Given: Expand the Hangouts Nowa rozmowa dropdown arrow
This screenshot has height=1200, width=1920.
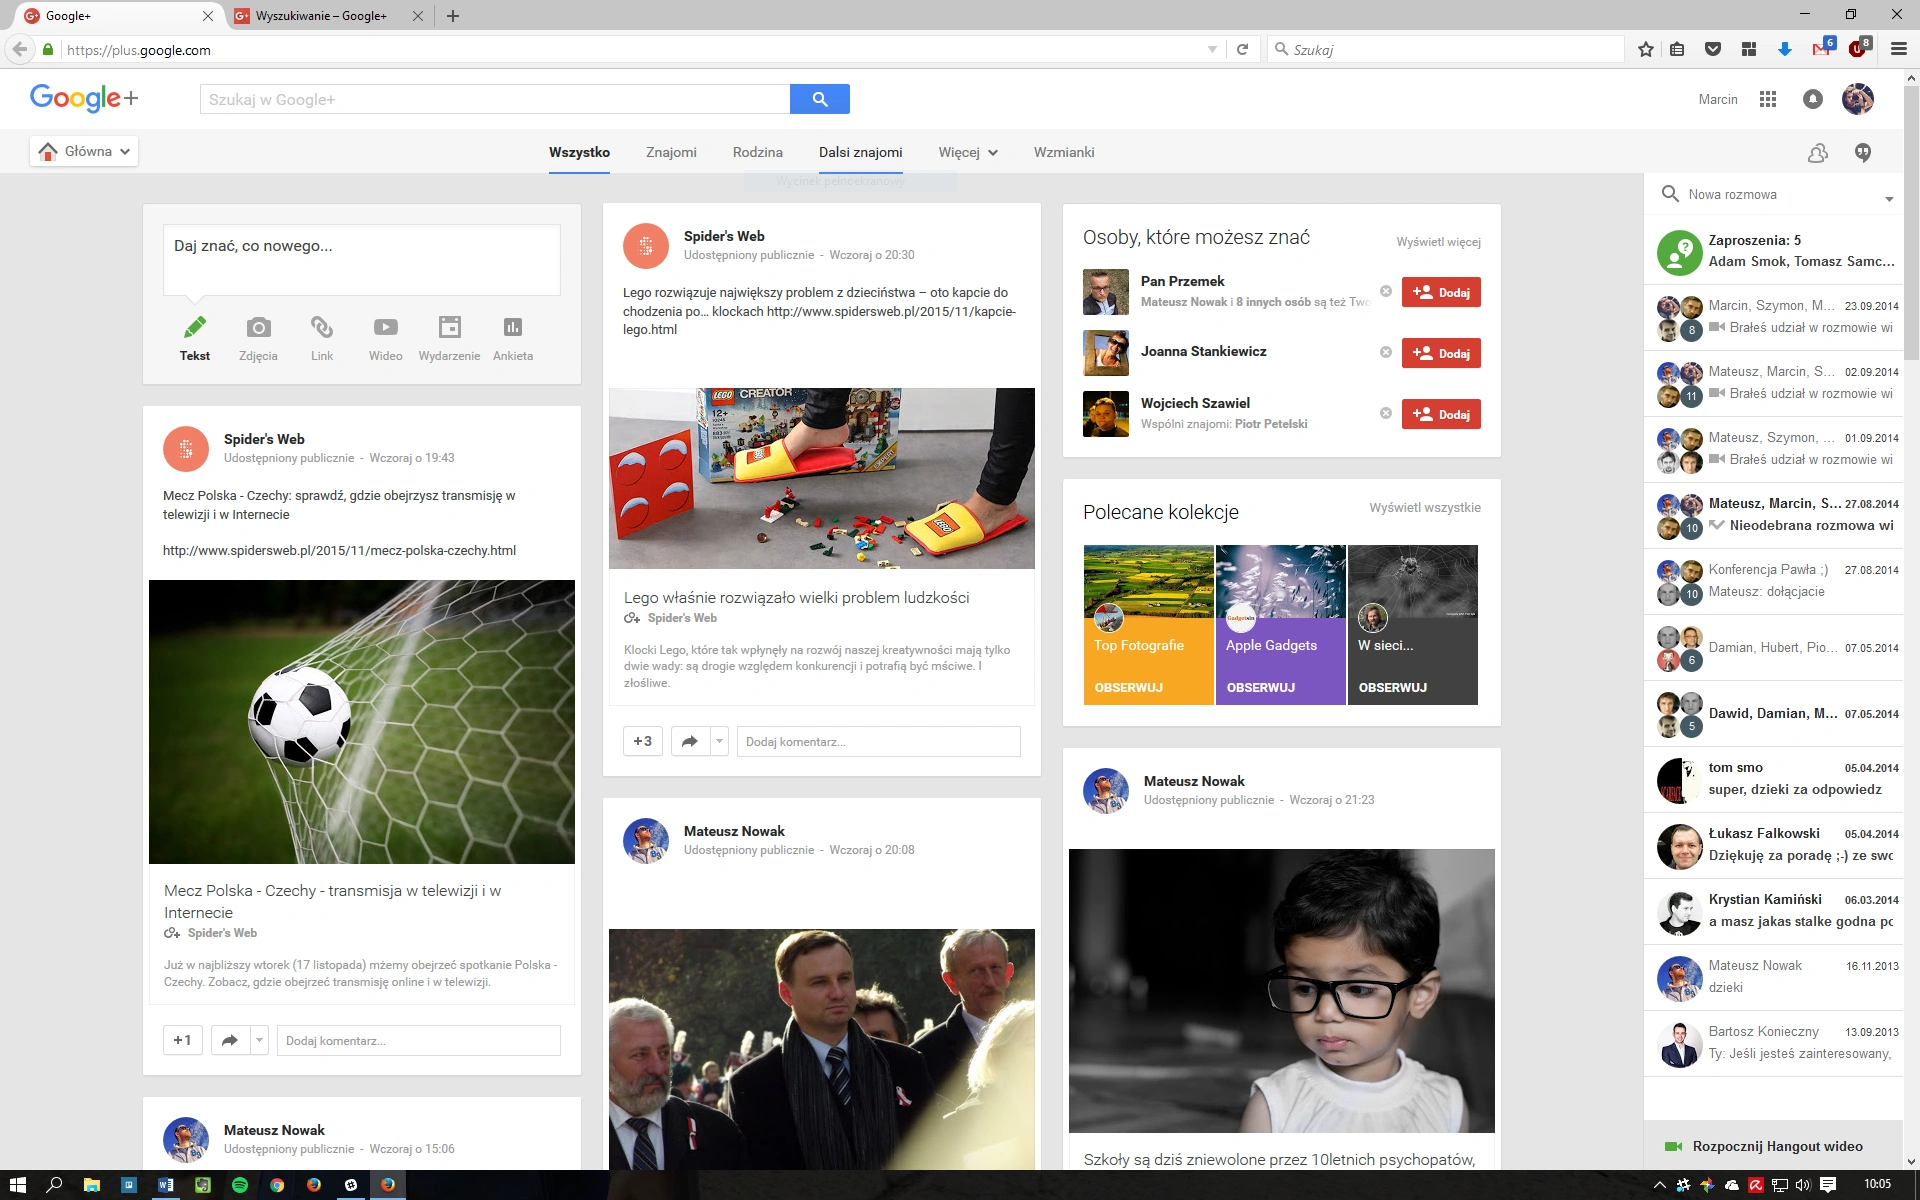Looking at the screenshot, I should 1889,198.
